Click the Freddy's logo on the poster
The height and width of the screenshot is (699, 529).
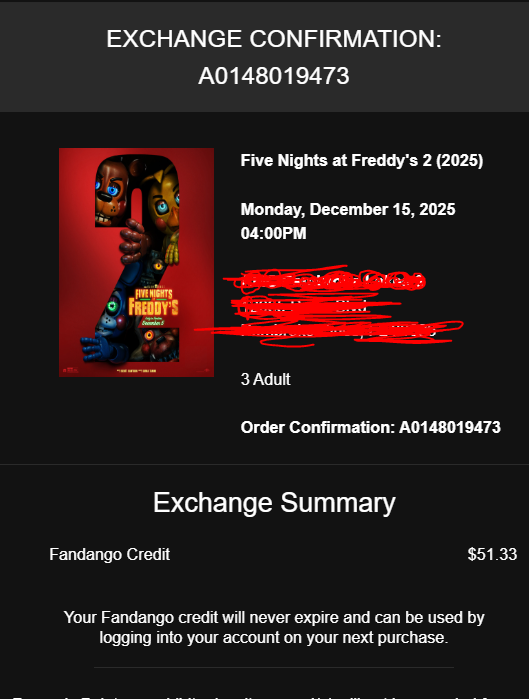coord(153,303)
